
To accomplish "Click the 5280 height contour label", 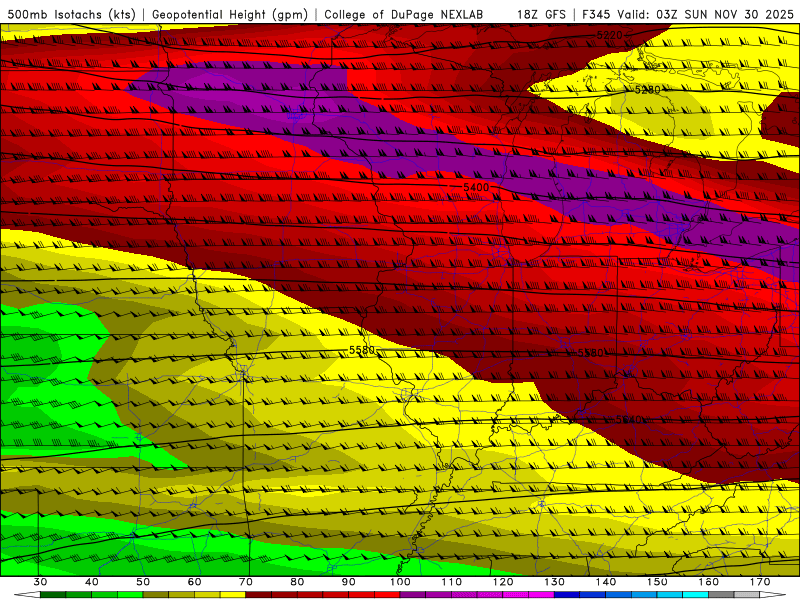I will 647,90.
